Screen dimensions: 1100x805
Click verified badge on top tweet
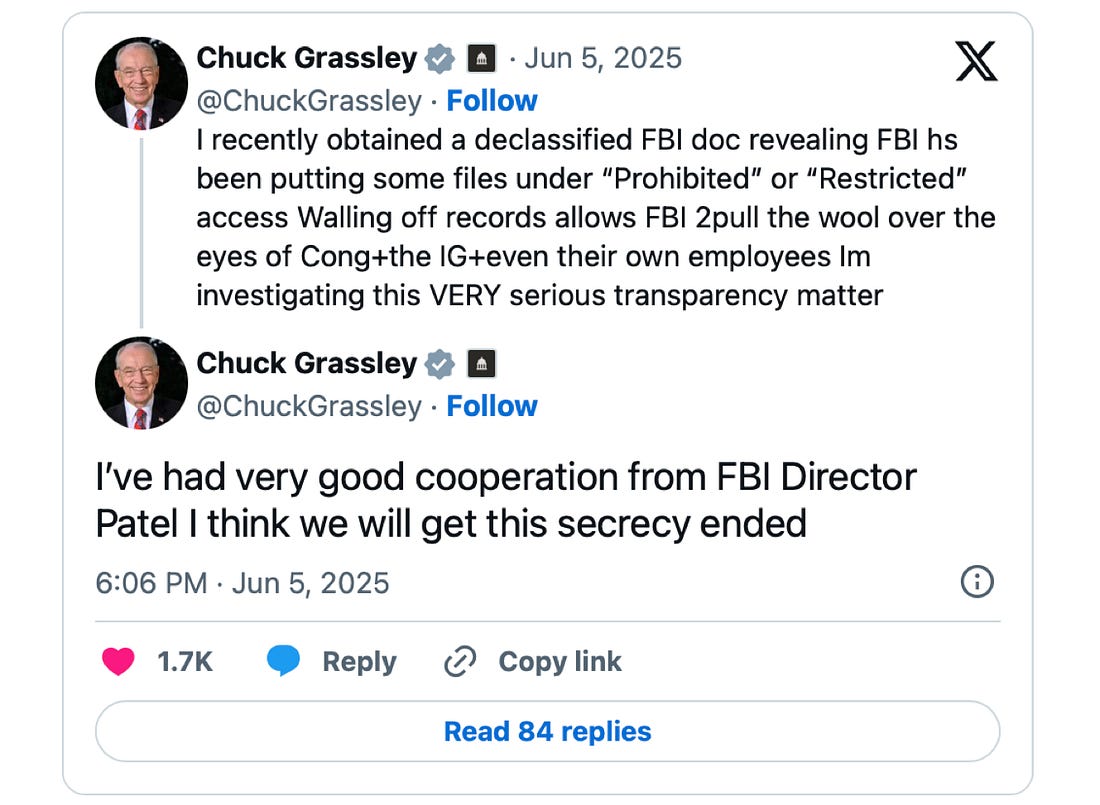(x=439, y=59)
